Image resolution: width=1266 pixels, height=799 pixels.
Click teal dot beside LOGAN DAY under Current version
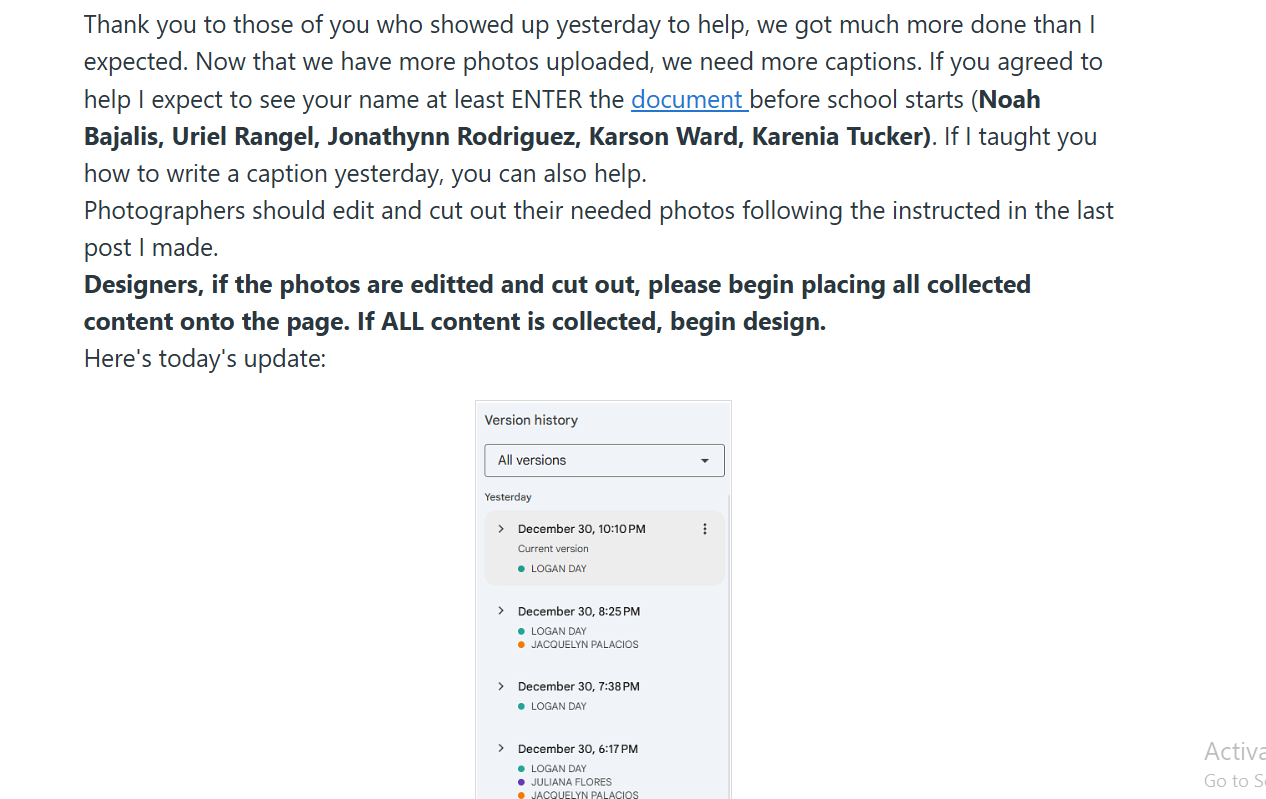coord(521,569)
